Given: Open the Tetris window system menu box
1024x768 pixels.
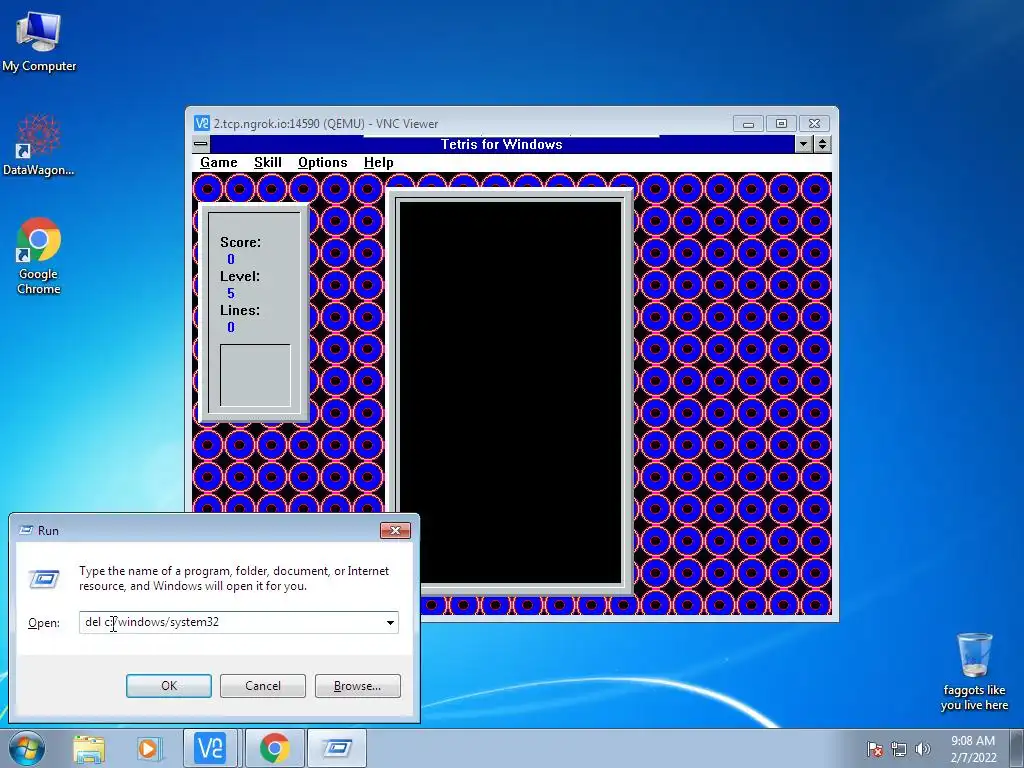Looking at the screenshot, I should click(x=201, y=144).
